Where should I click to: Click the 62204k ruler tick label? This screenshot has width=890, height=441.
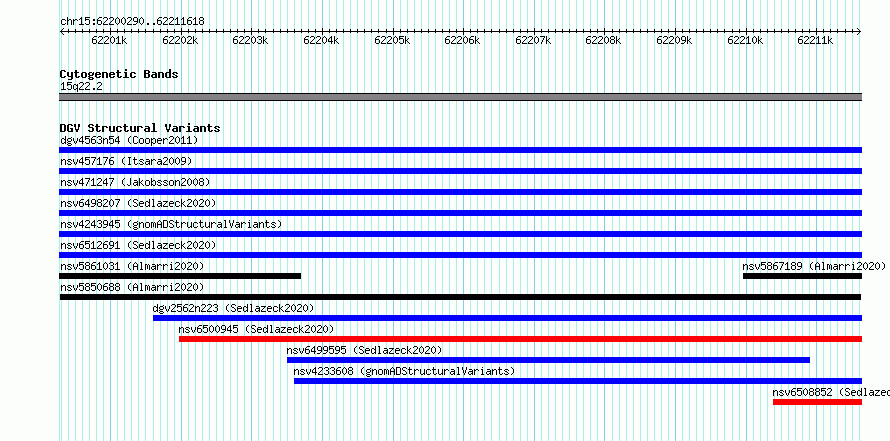(321, 40)
